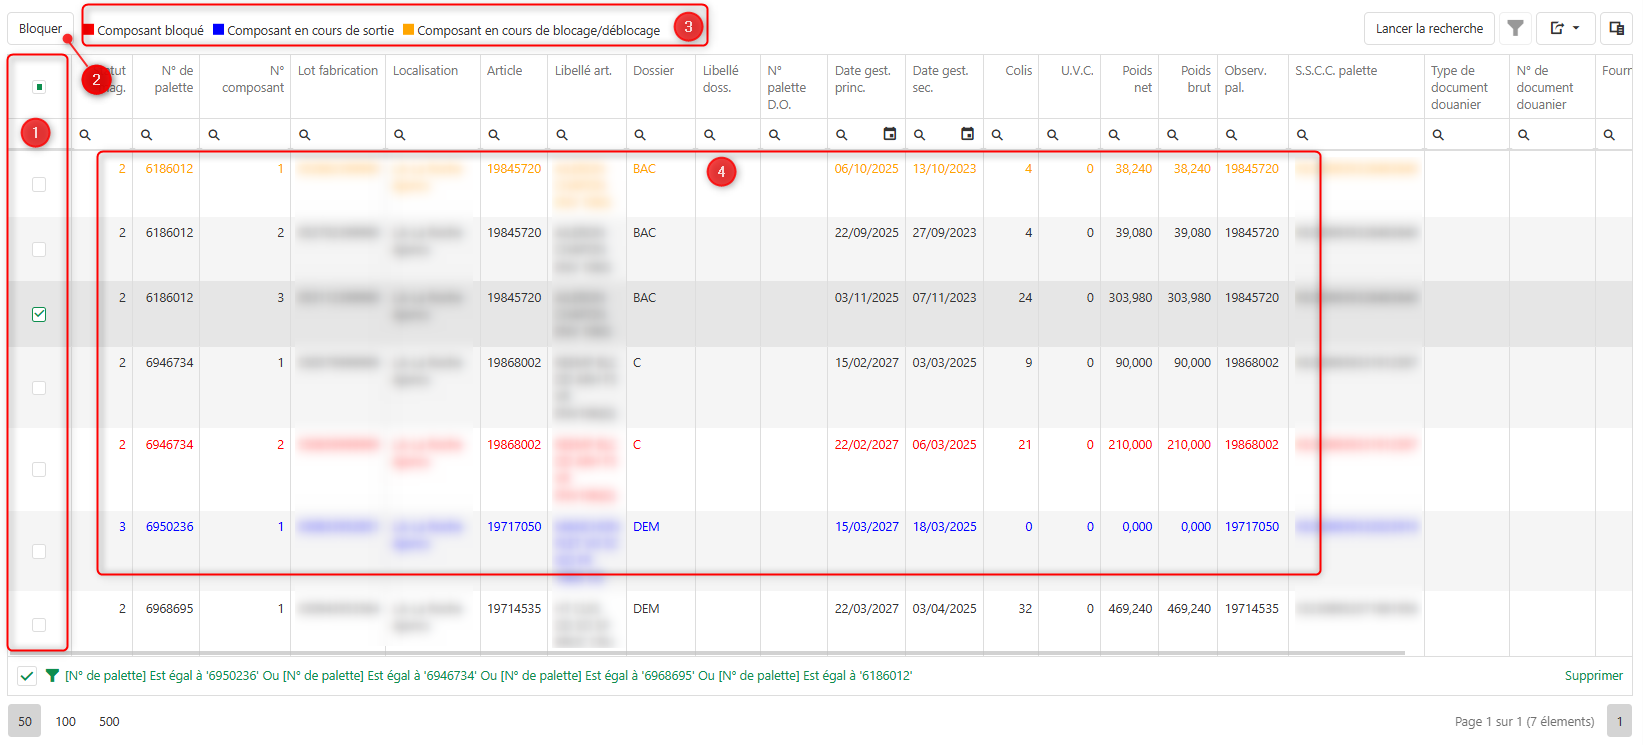Click the search icon under N° de palette
This screenshot has height=745, width=1643.
[x=147, y=135]
